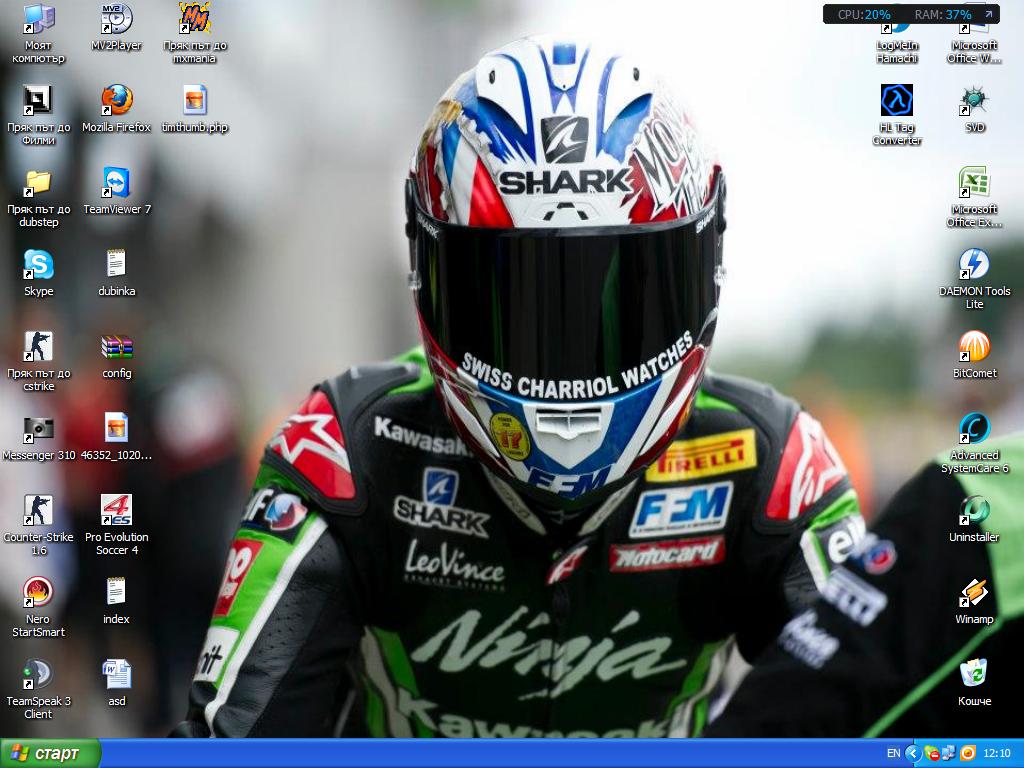Select the Skype desktop icon

tap(38, 265)
